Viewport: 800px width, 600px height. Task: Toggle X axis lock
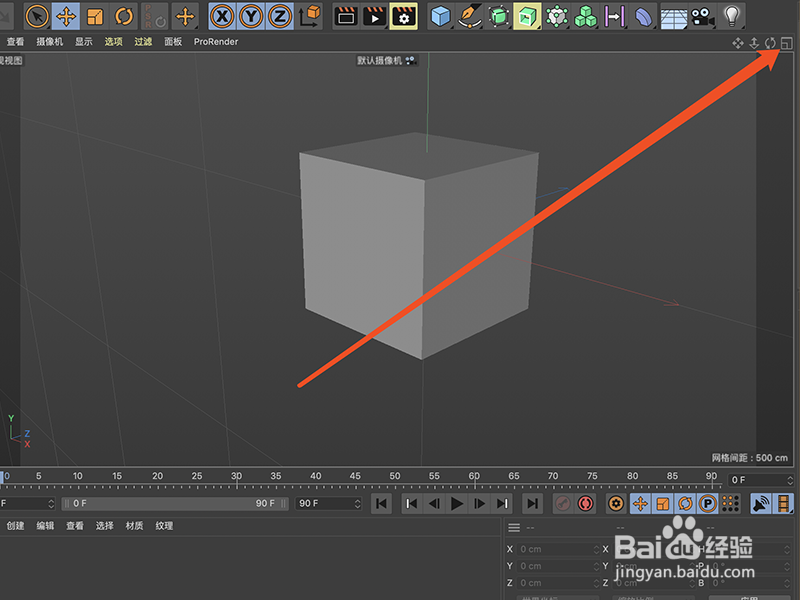pyautogui.click(x=222, y=16)
